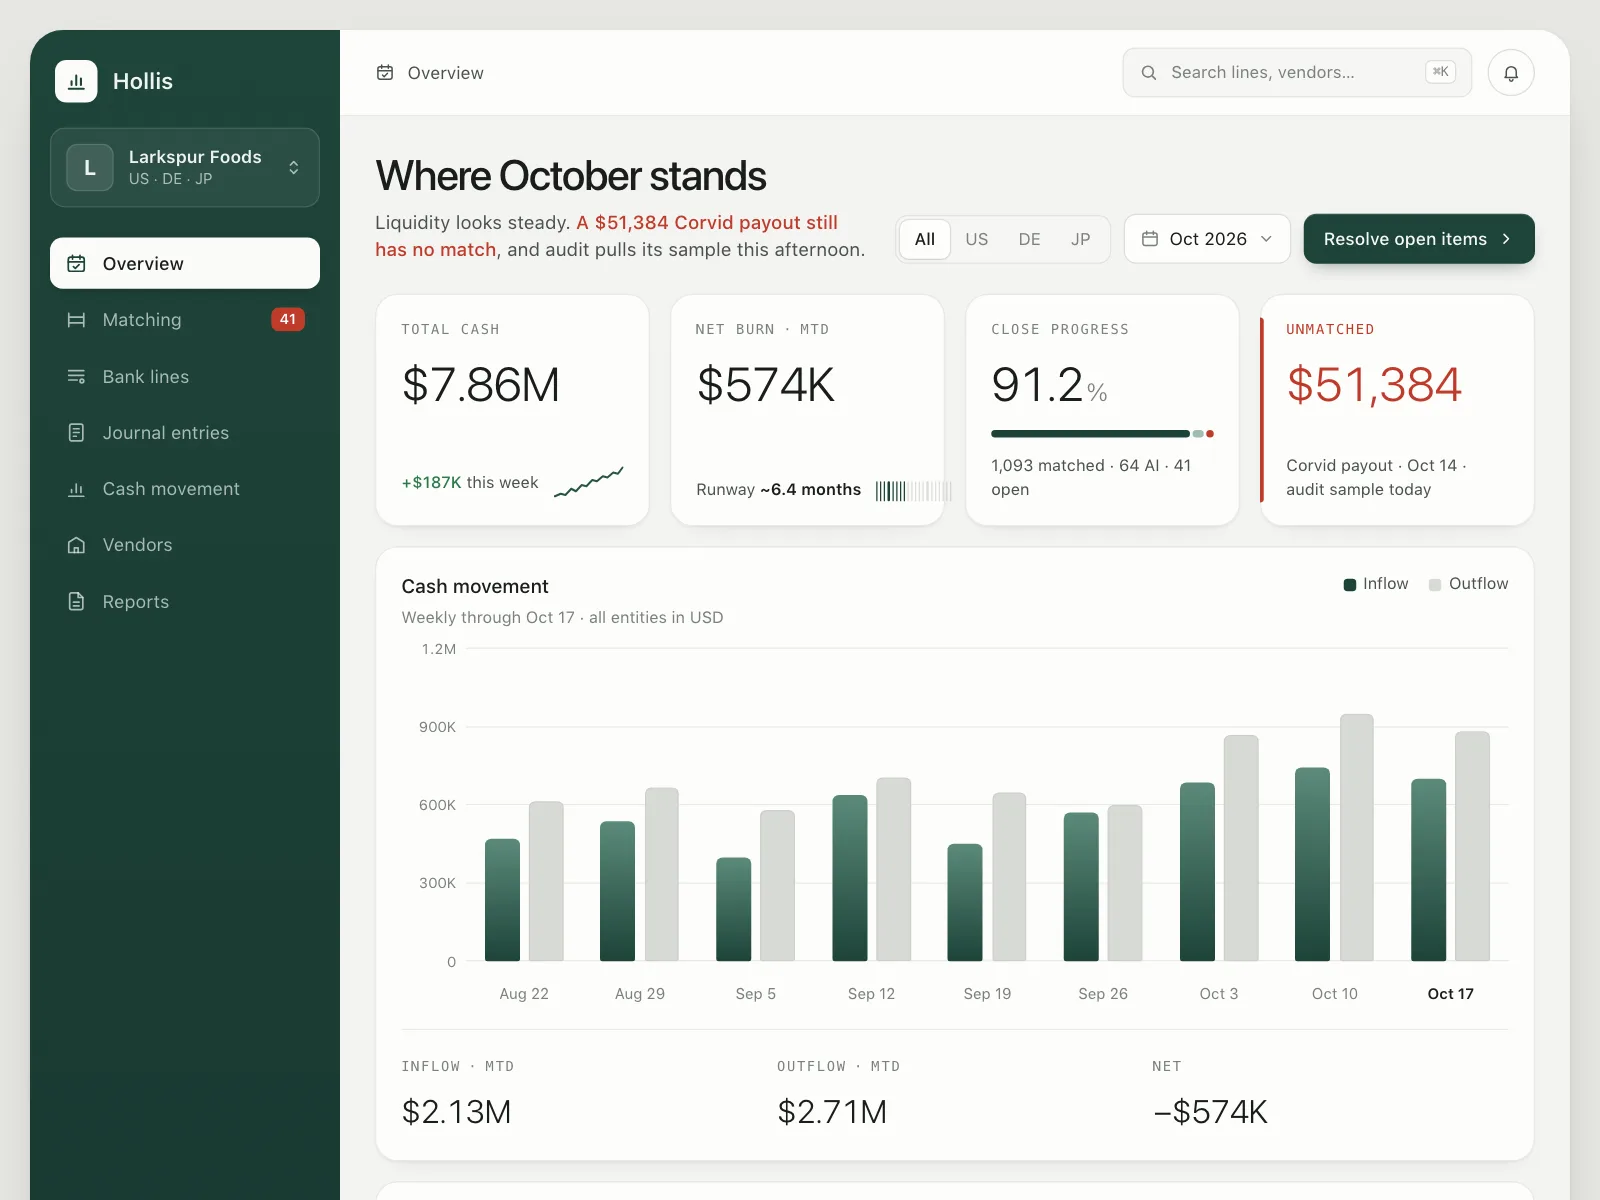Click the notifications bell icon

pos(1511,73)
